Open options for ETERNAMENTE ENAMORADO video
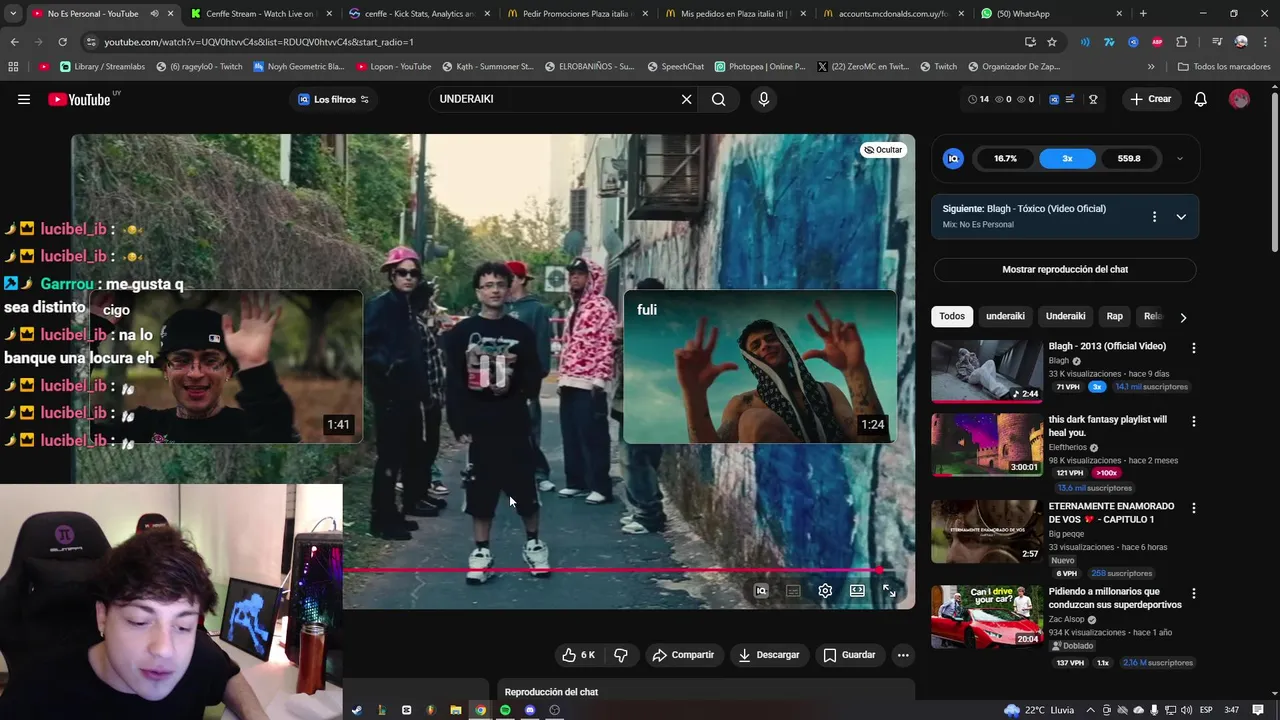 point(1193,508)
